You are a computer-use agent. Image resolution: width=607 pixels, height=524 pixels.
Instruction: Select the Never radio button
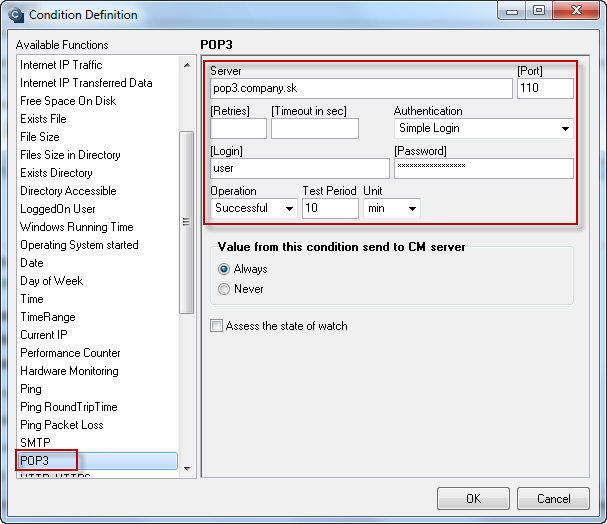coord(224,289)
